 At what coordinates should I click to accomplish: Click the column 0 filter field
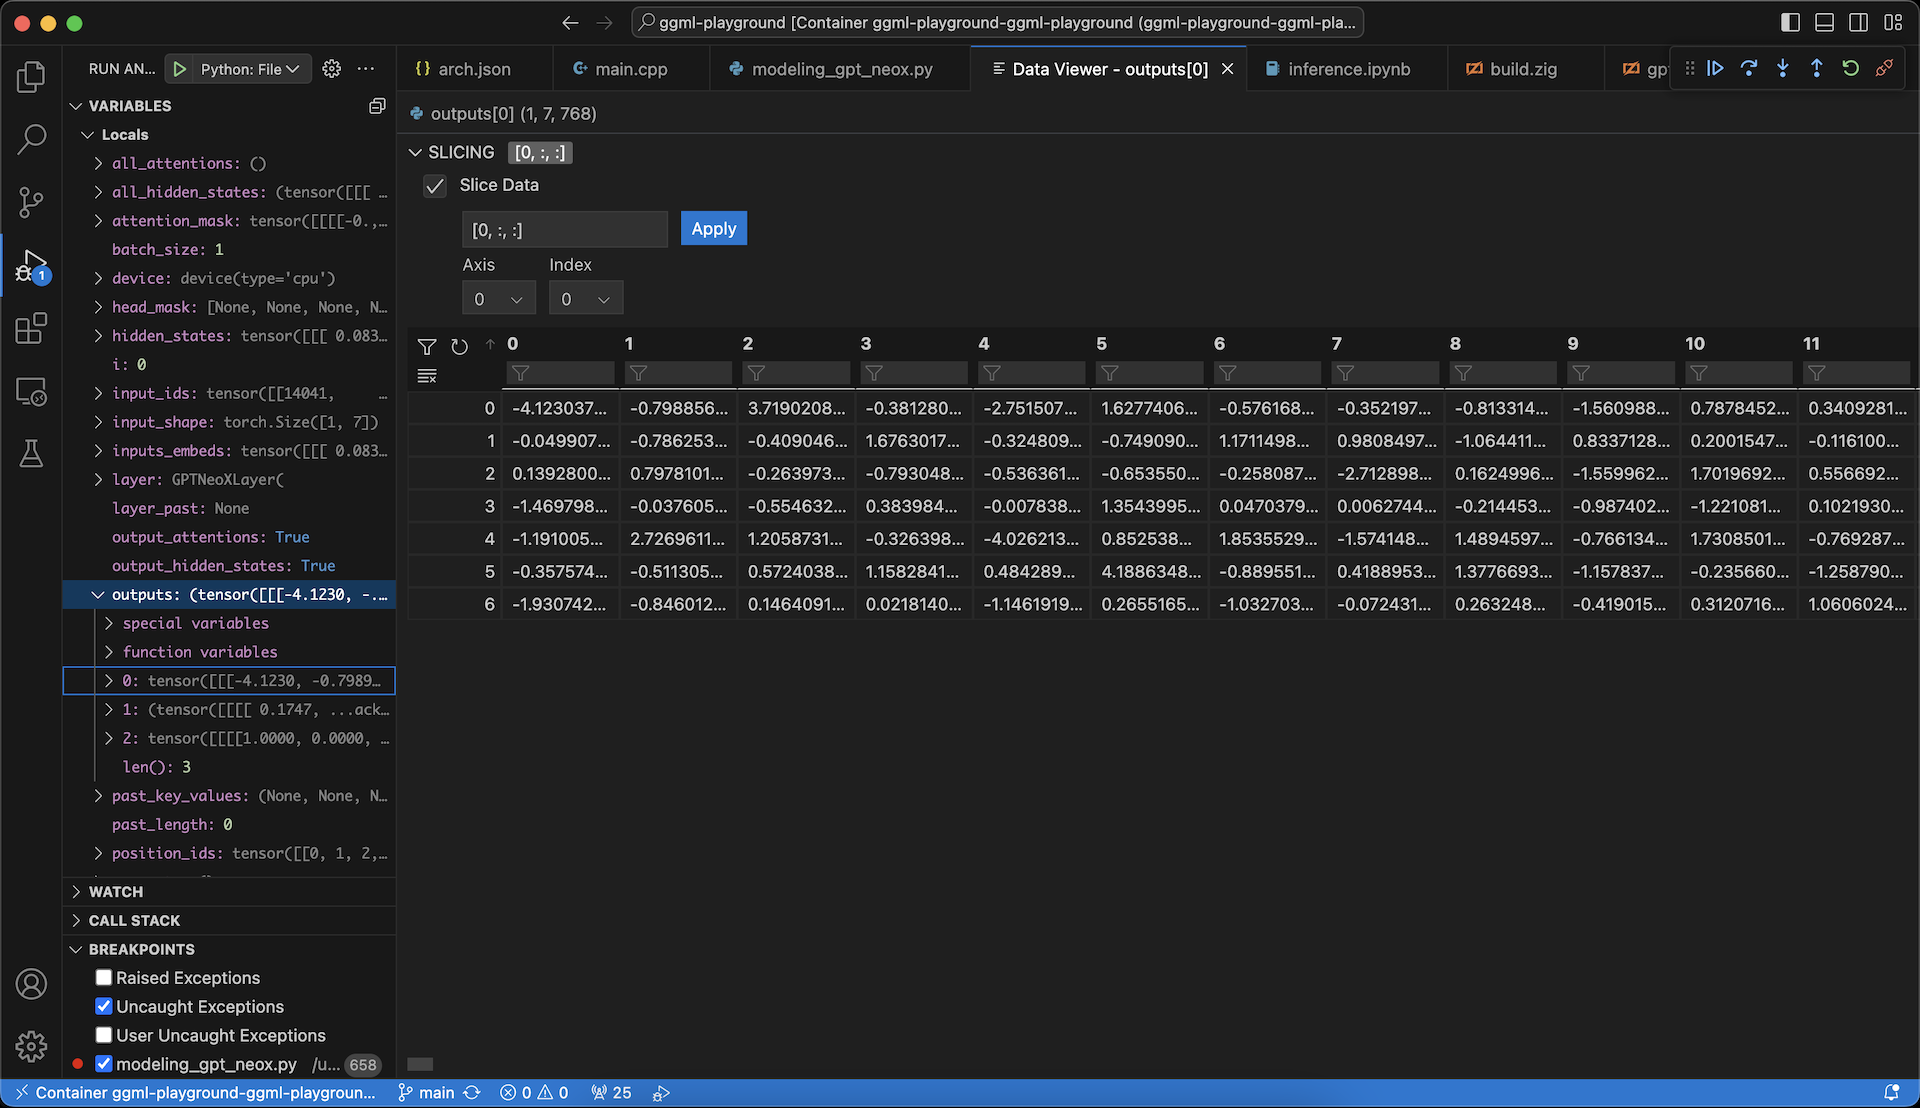click(x=560, y=373)
